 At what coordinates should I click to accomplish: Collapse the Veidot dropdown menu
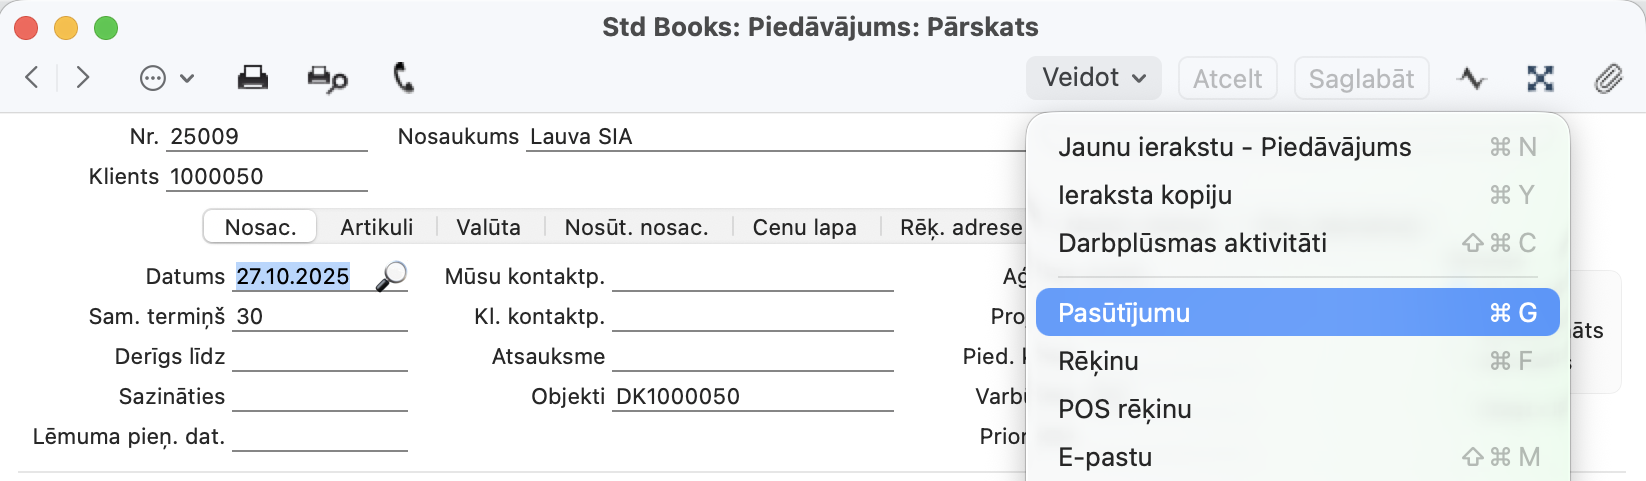click(x=1093, y=78)
